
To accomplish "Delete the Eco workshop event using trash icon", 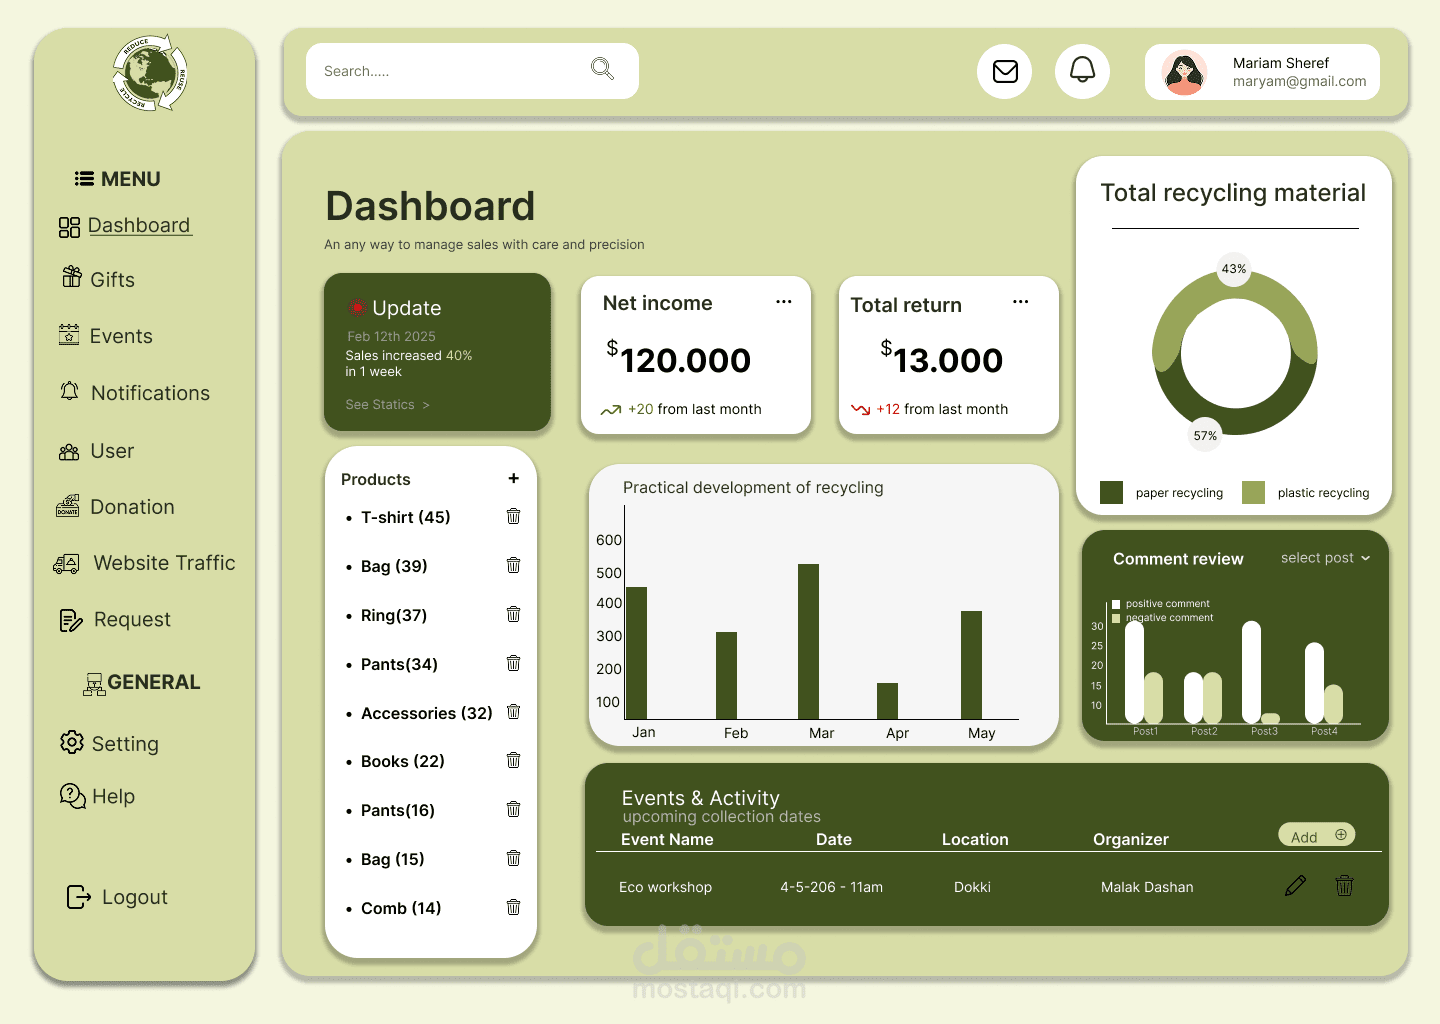I will coord(1344,885).
